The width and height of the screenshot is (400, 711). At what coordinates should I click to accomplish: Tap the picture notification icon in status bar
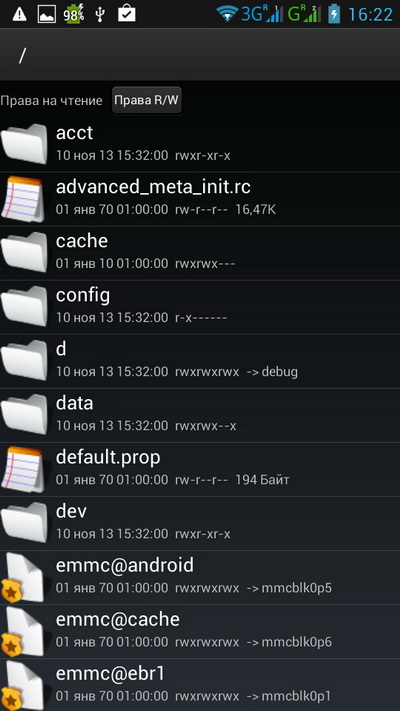pyautogui.click(x=47, y=15)
